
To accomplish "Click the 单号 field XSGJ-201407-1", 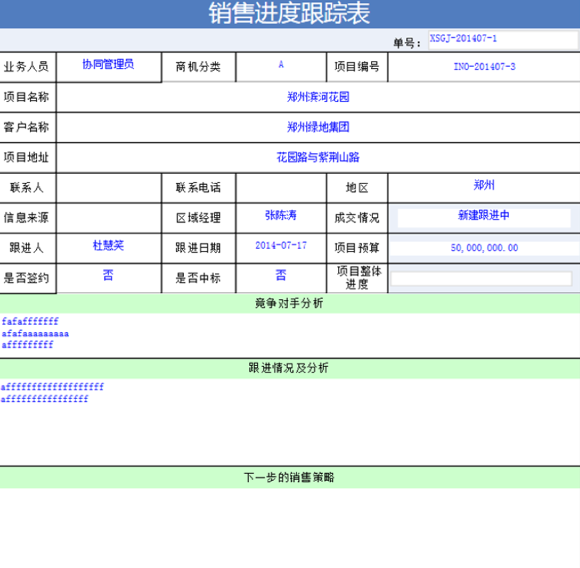I will 503,40.
